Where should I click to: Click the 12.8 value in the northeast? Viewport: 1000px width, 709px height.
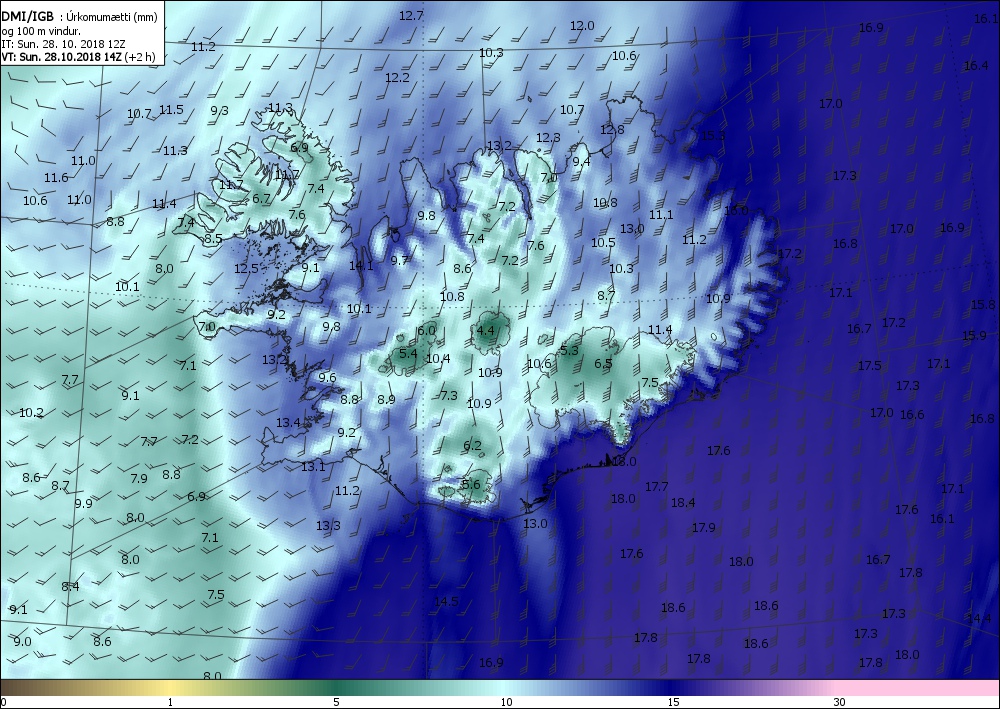tap(612, 129)
